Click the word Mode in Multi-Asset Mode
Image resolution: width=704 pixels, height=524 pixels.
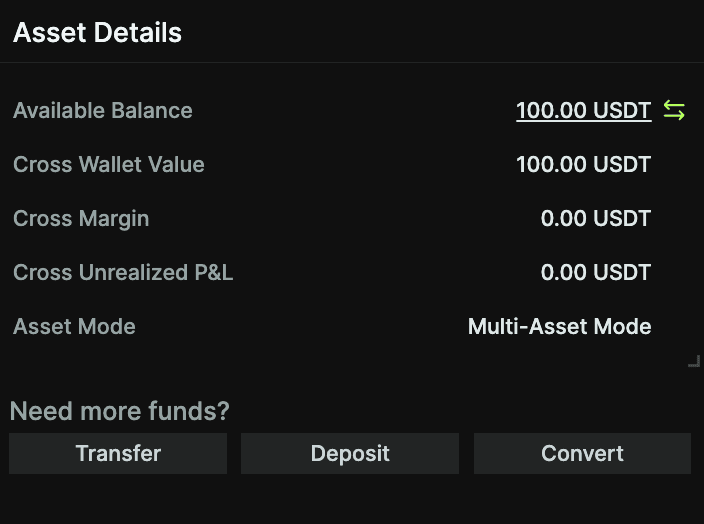coord(622,326)
